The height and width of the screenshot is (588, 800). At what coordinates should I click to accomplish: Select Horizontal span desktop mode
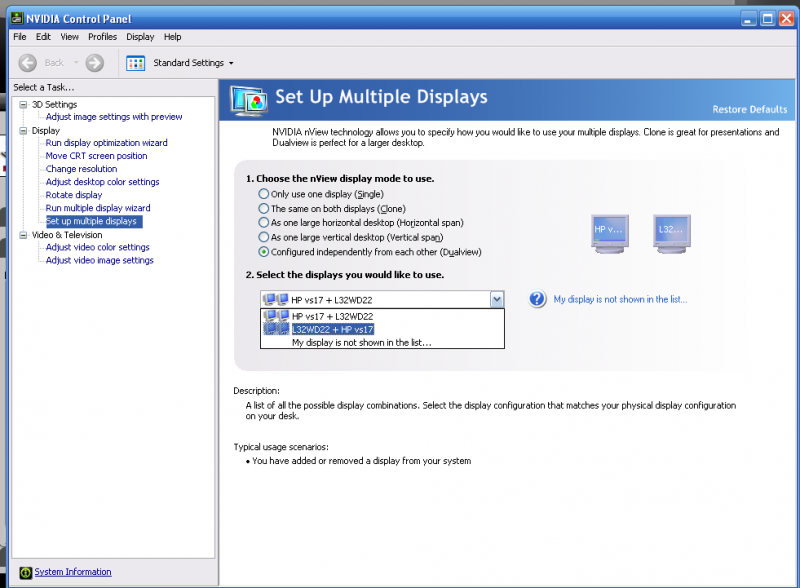tap(264, 222)
